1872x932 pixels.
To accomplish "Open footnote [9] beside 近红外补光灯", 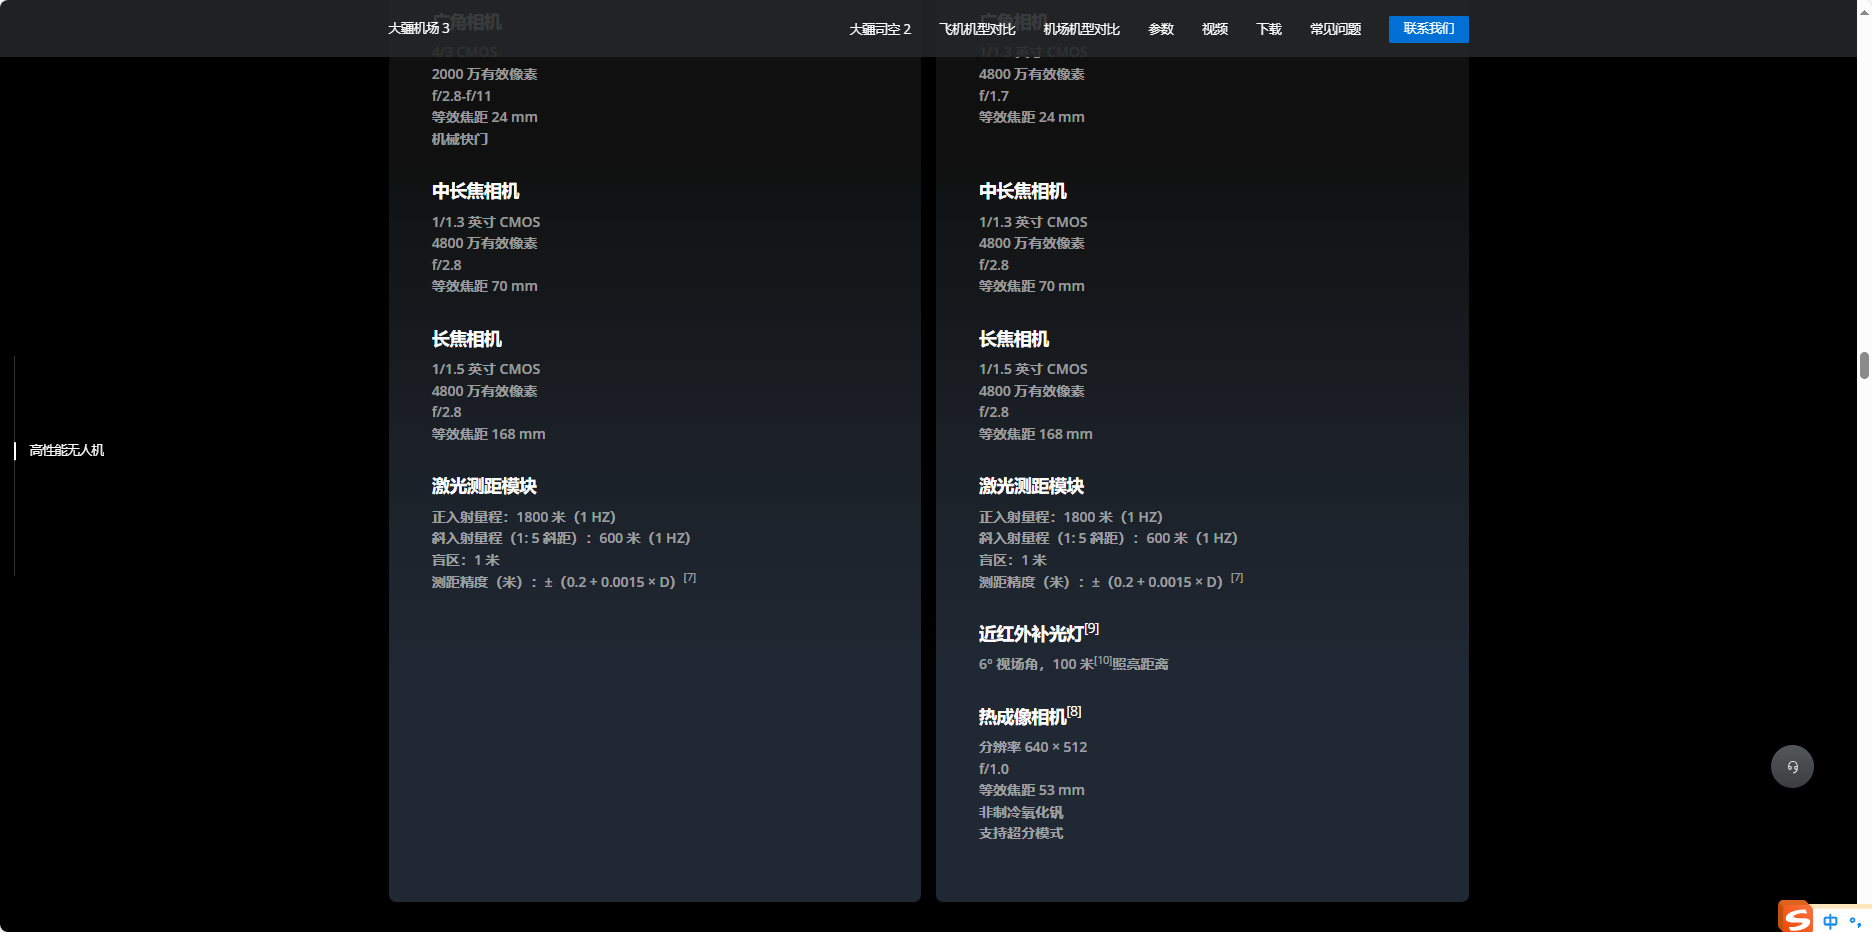I will (x=1092, y=628).
